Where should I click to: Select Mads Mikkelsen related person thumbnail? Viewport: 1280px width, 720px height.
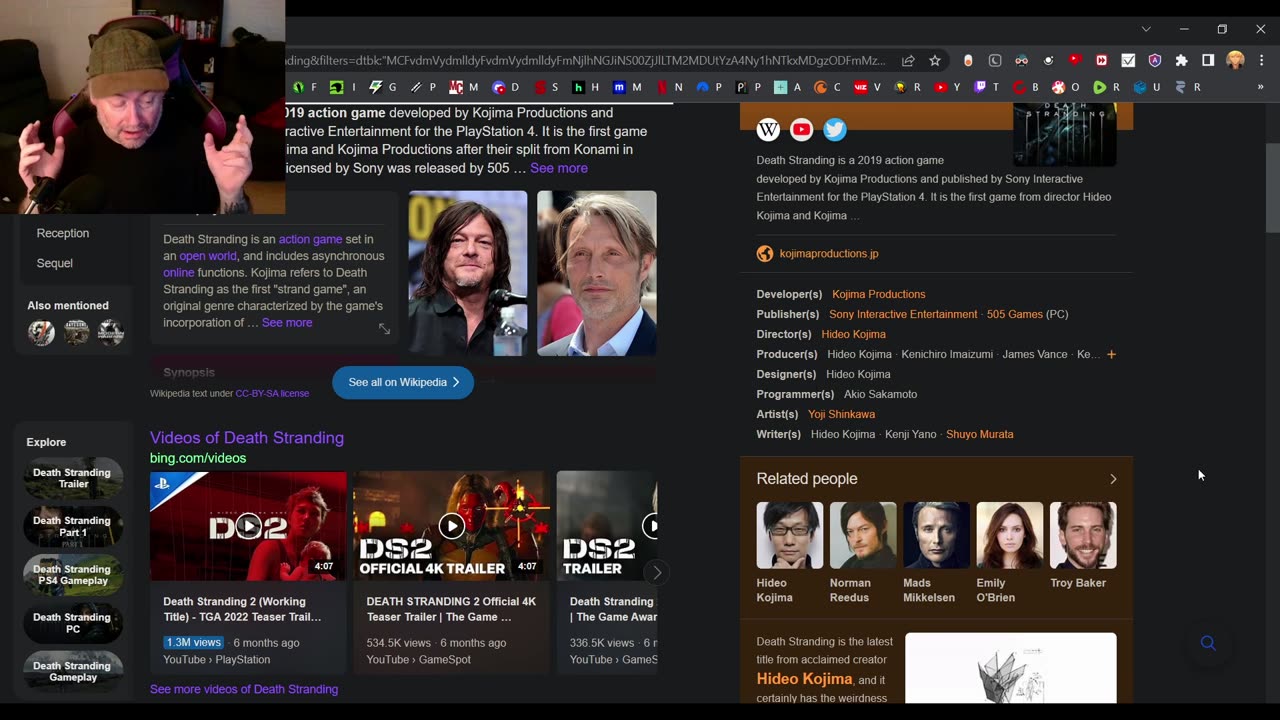coord(936,535)
